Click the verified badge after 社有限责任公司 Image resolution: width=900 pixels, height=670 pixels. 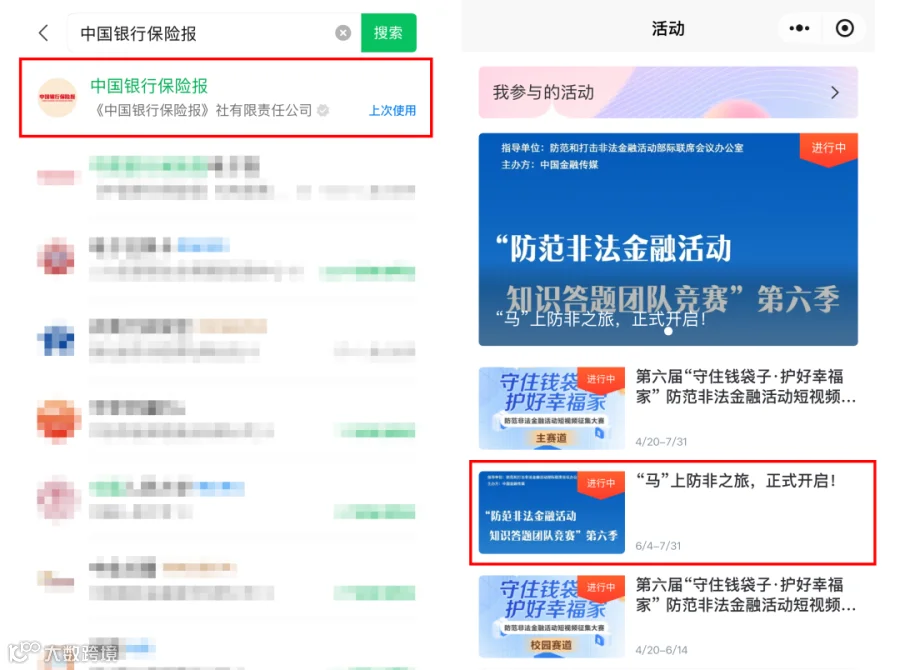[x=323, y=110]
